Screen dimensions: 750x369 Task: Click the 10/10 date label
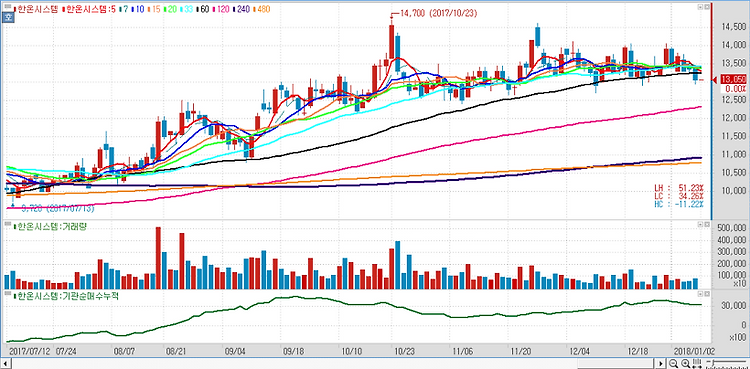point(352,351)
